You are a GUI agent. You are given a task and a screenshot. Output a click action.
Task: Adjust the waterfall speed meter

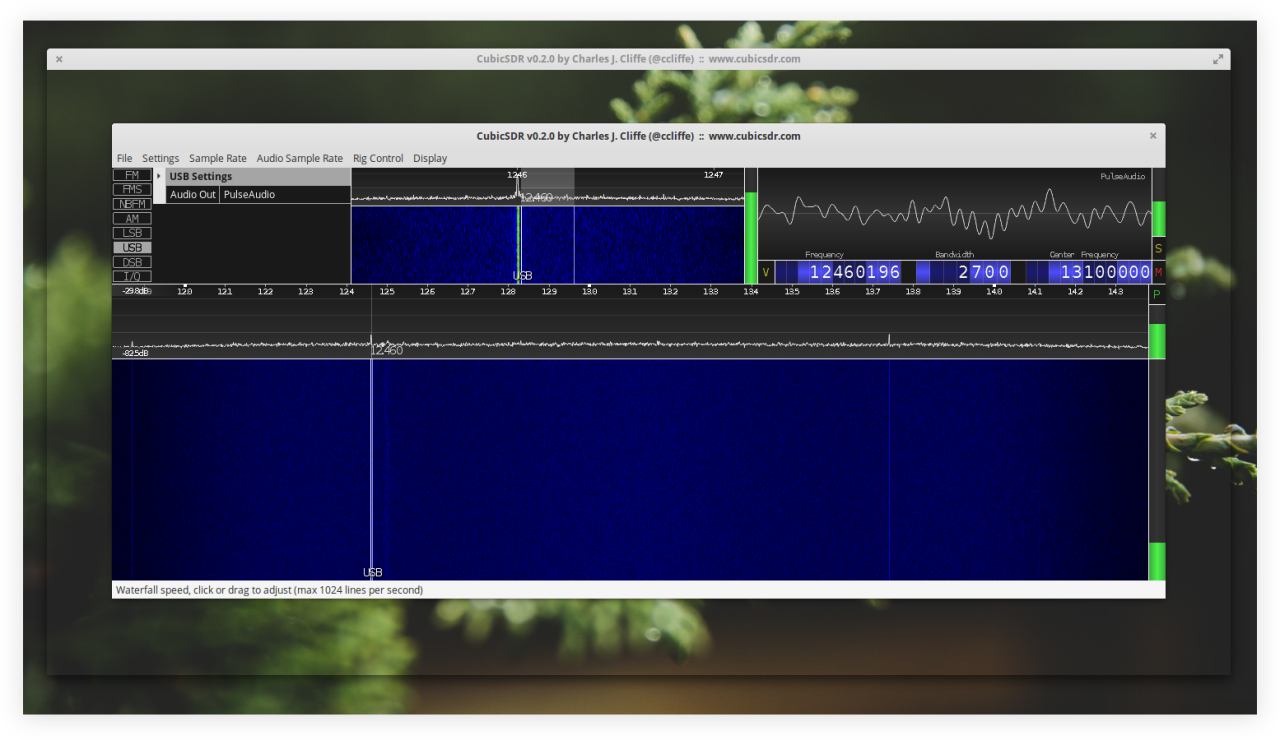(1157, 470)
